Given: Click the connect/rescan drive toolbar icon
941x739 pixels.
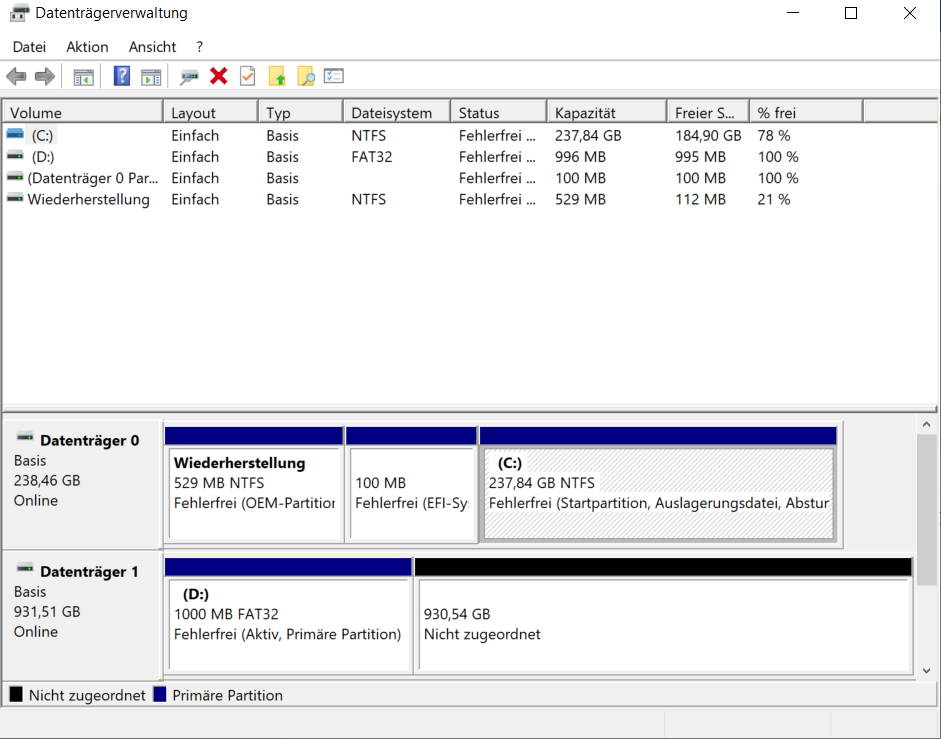Looking at the screenshot, I should (189, 77).
